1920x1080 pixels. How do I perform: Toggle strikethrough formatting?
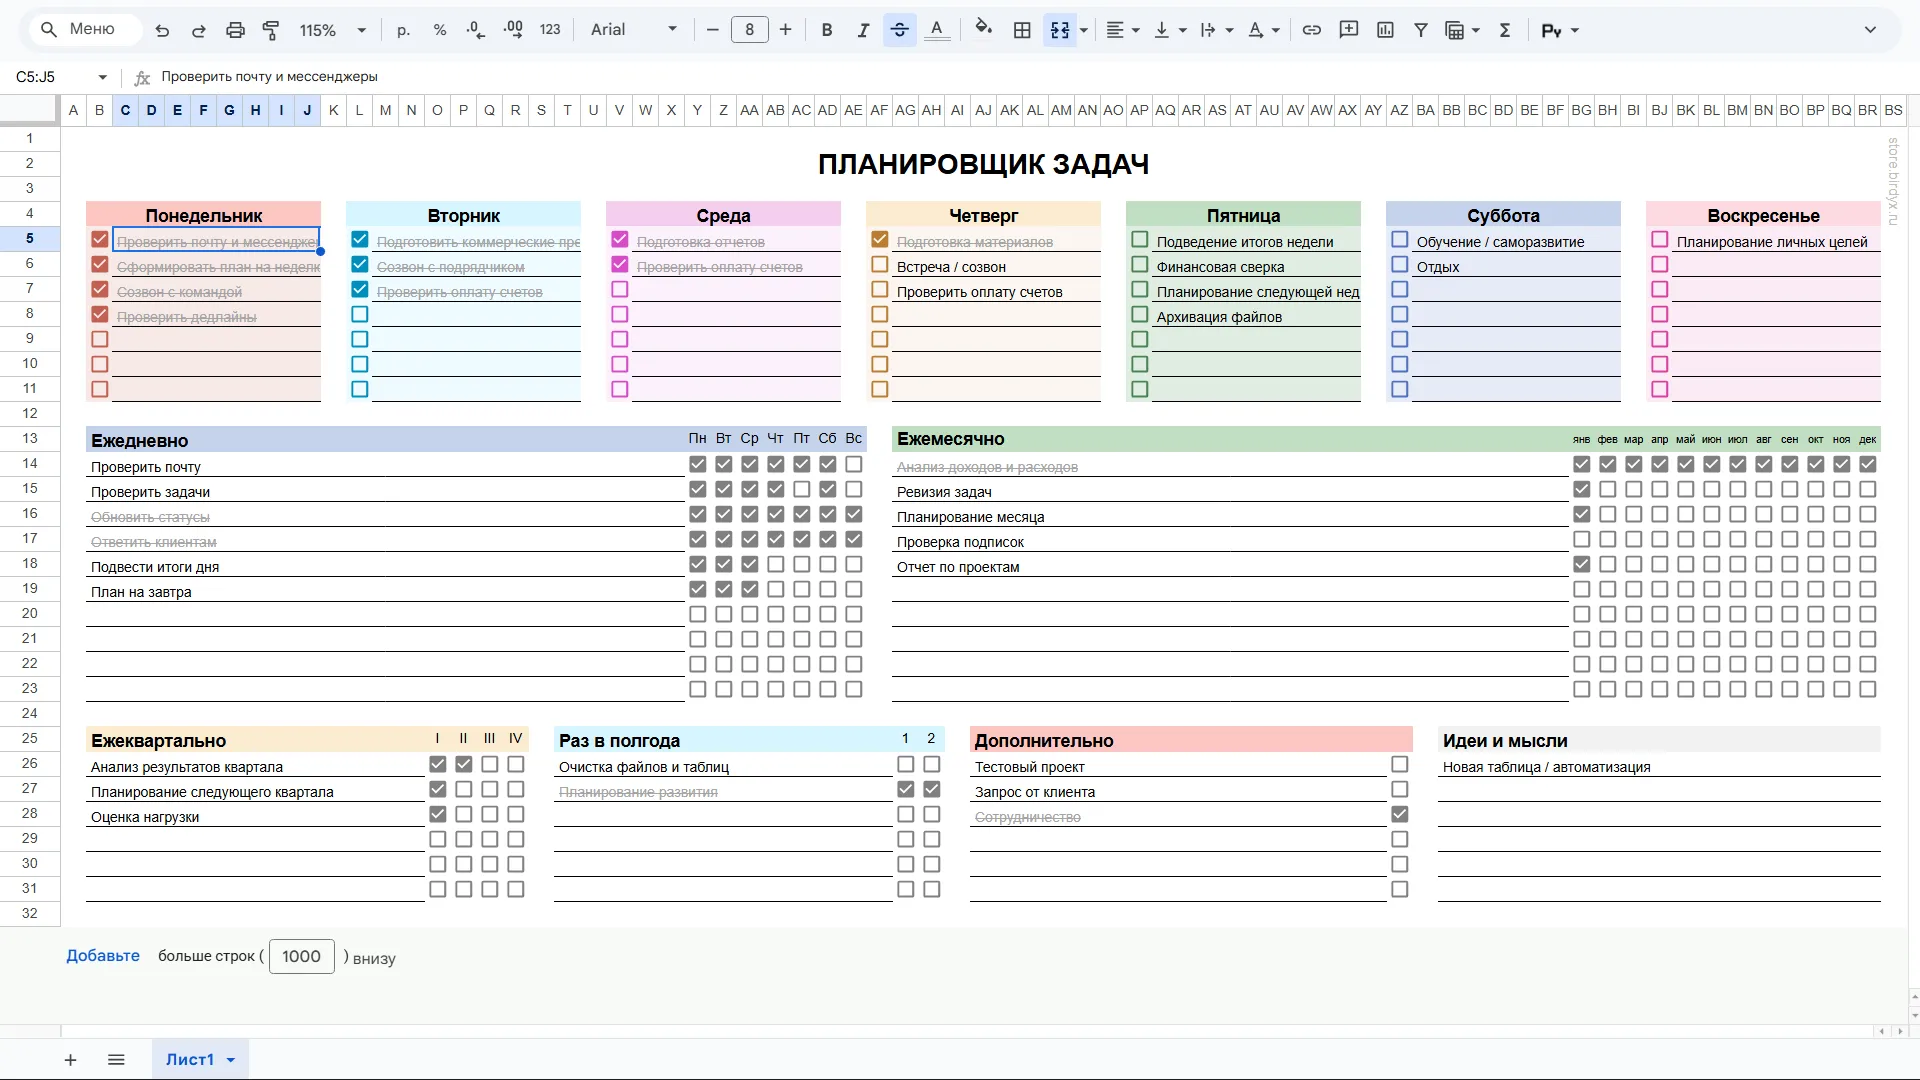pyautogui.click(x=900, y=30)
